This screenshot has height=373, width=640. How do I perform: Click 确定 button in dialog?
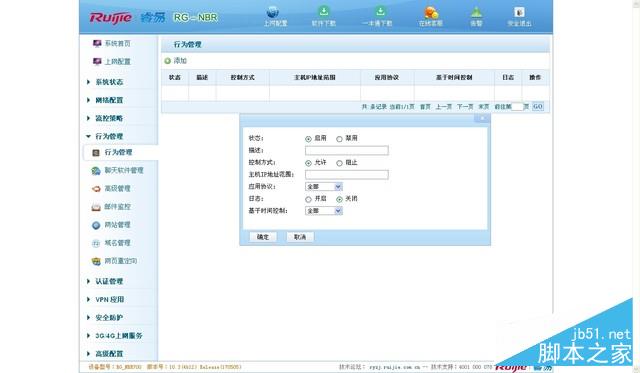[263, 237]
